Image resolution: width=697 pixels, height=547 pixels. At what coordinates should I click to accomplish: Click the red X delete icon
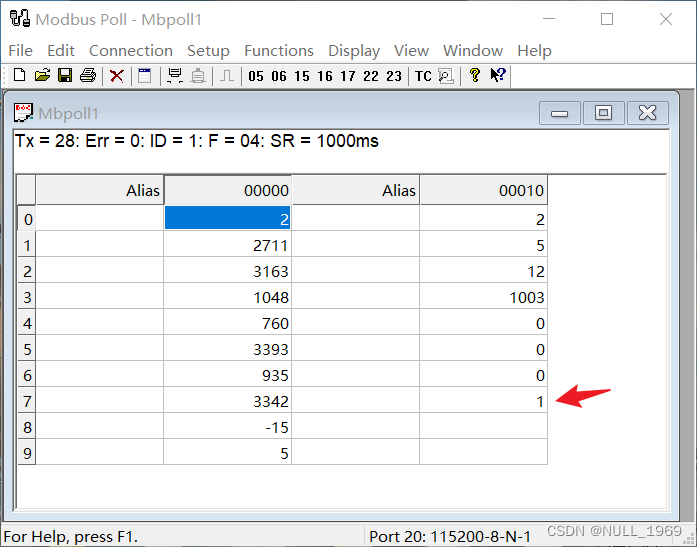[x=117, y=76]
